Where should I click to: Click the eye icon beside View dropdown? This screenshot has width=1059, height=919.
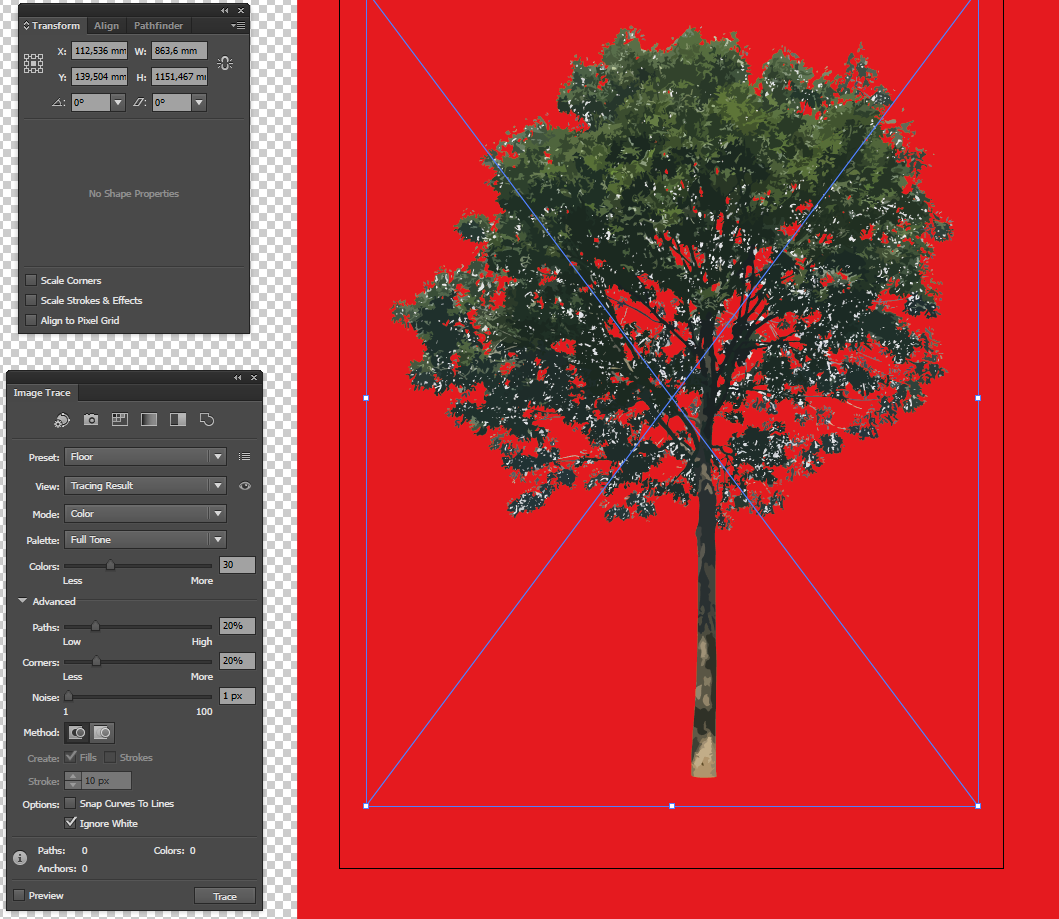pos(245,486)
